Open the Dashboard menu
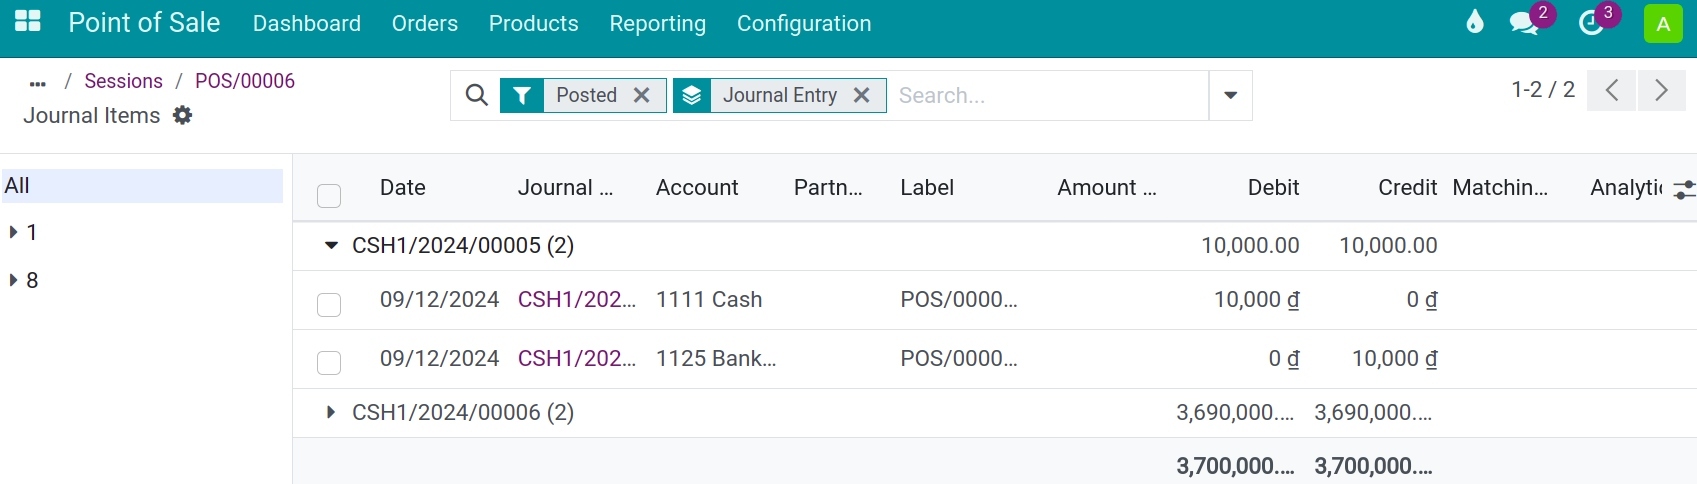Screen dimensions: 1697x484 pyautogui.click(x=307, y=23)
